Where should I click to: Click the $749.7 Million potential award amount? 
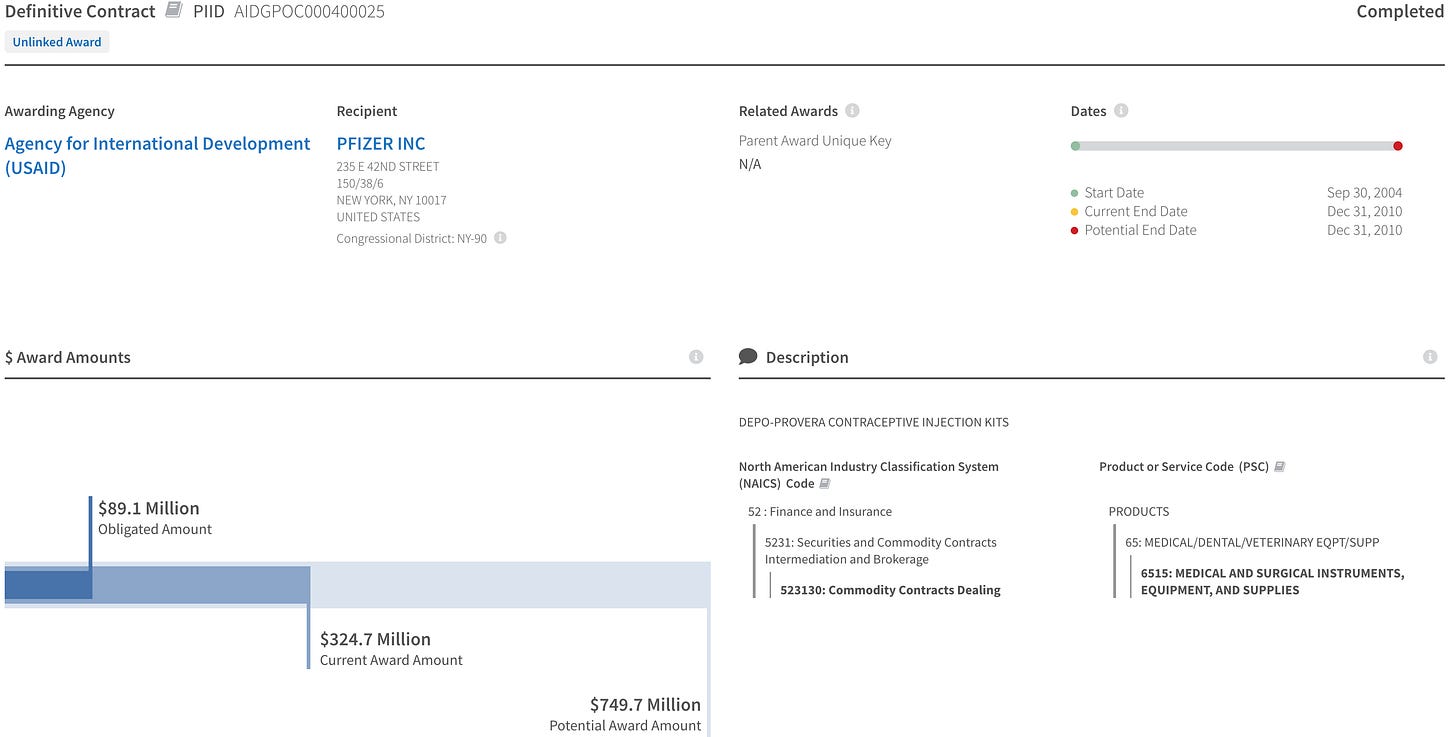[645, 704]
